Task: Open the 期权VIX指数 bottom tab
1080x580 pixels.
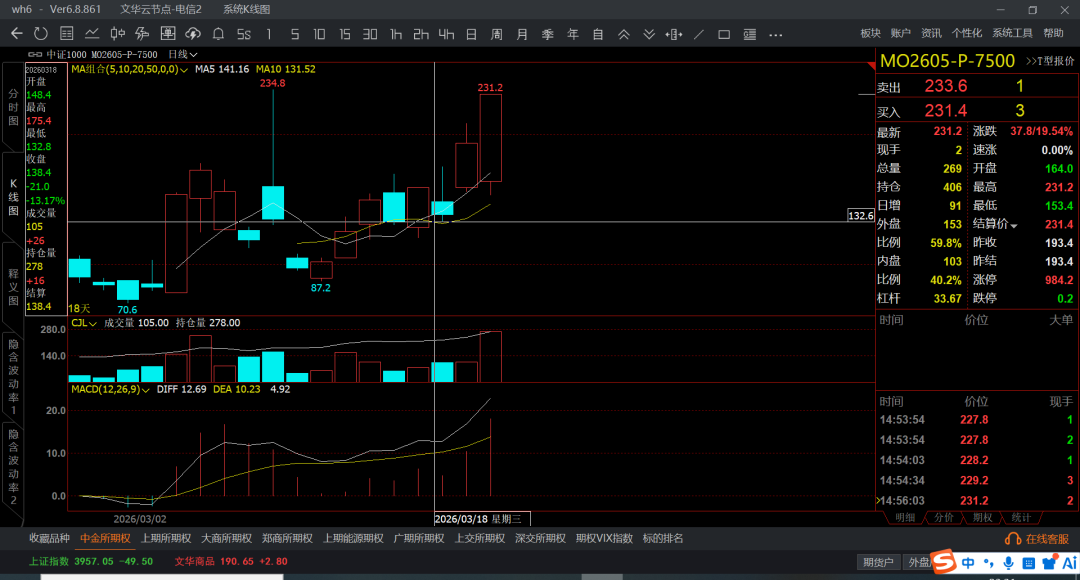Action: tap(604, 539)
